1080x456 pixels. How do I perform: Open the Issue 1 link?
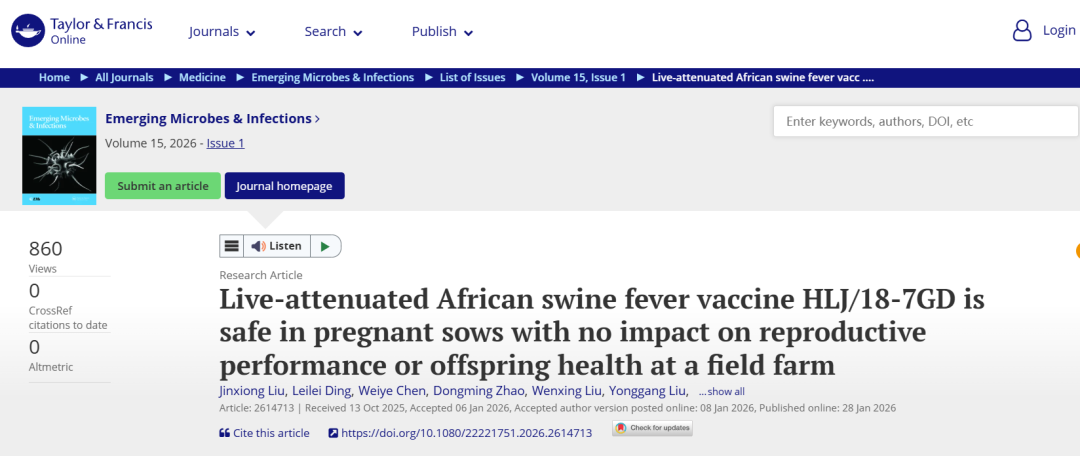coord(225,143)
